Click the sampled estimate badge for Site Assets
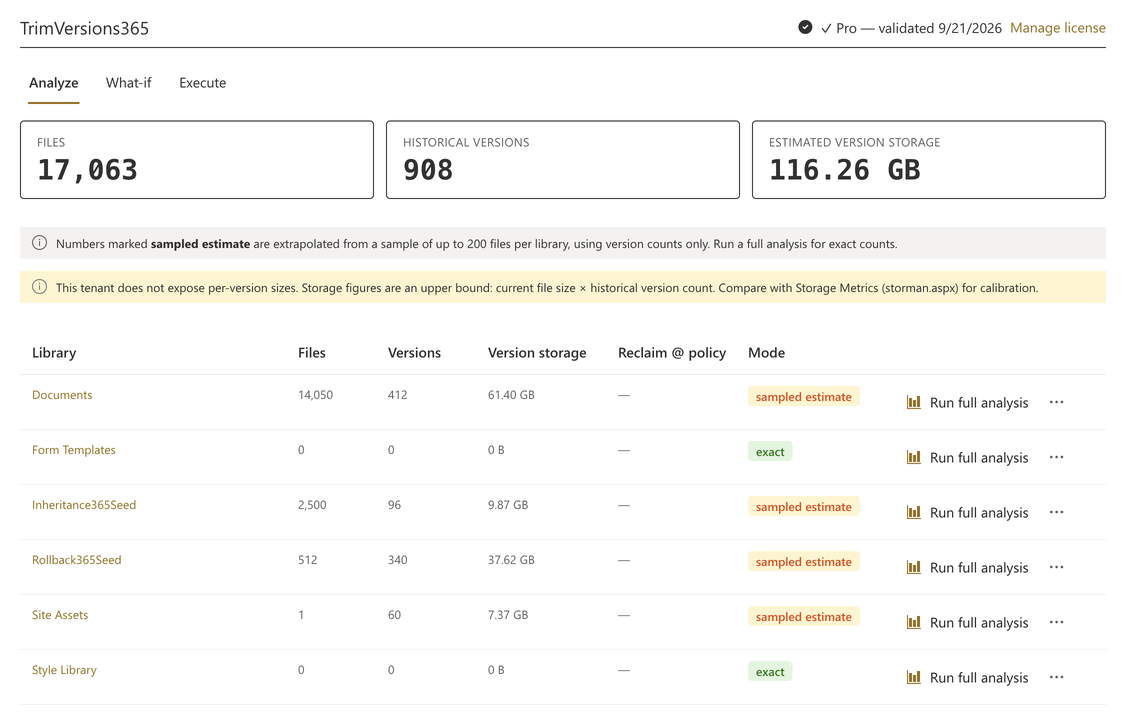 point(804,617)
